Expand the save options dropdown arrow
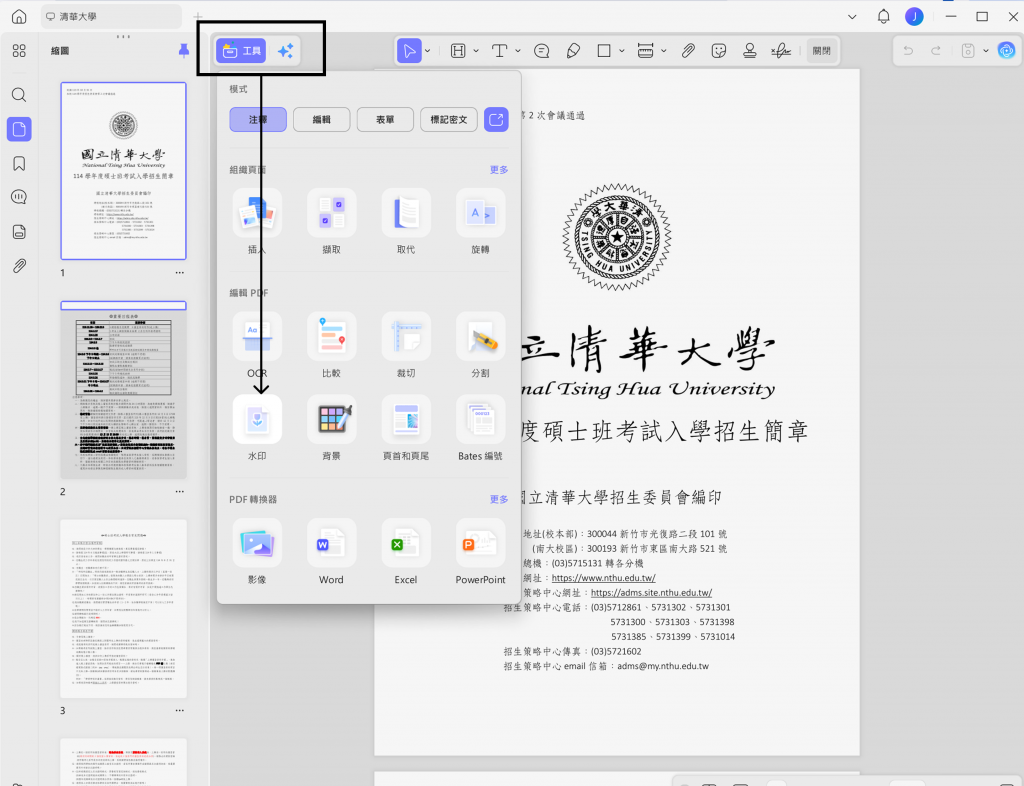The height and width of the screenshot is (786, 1024). coord(985,51)
